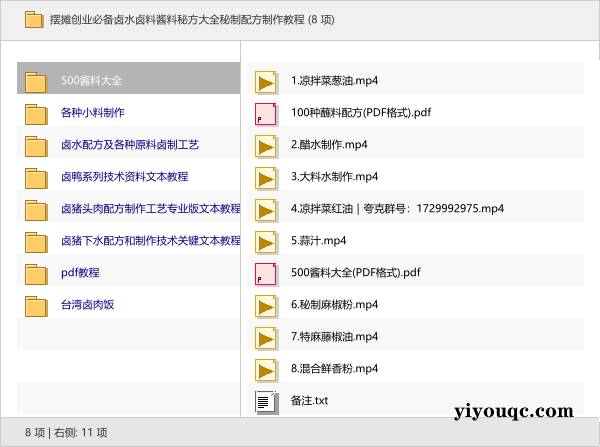Click the video icon for 2.醋水制作.mp4
Image resolution: width=600 pixels, height=447 pixels.
click(x=266, y=145)
